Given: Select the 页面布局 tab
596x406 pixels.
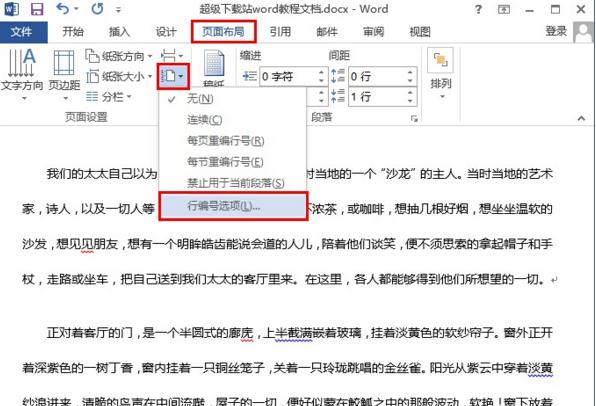Looking at the screenshot, I should [224, 32].
